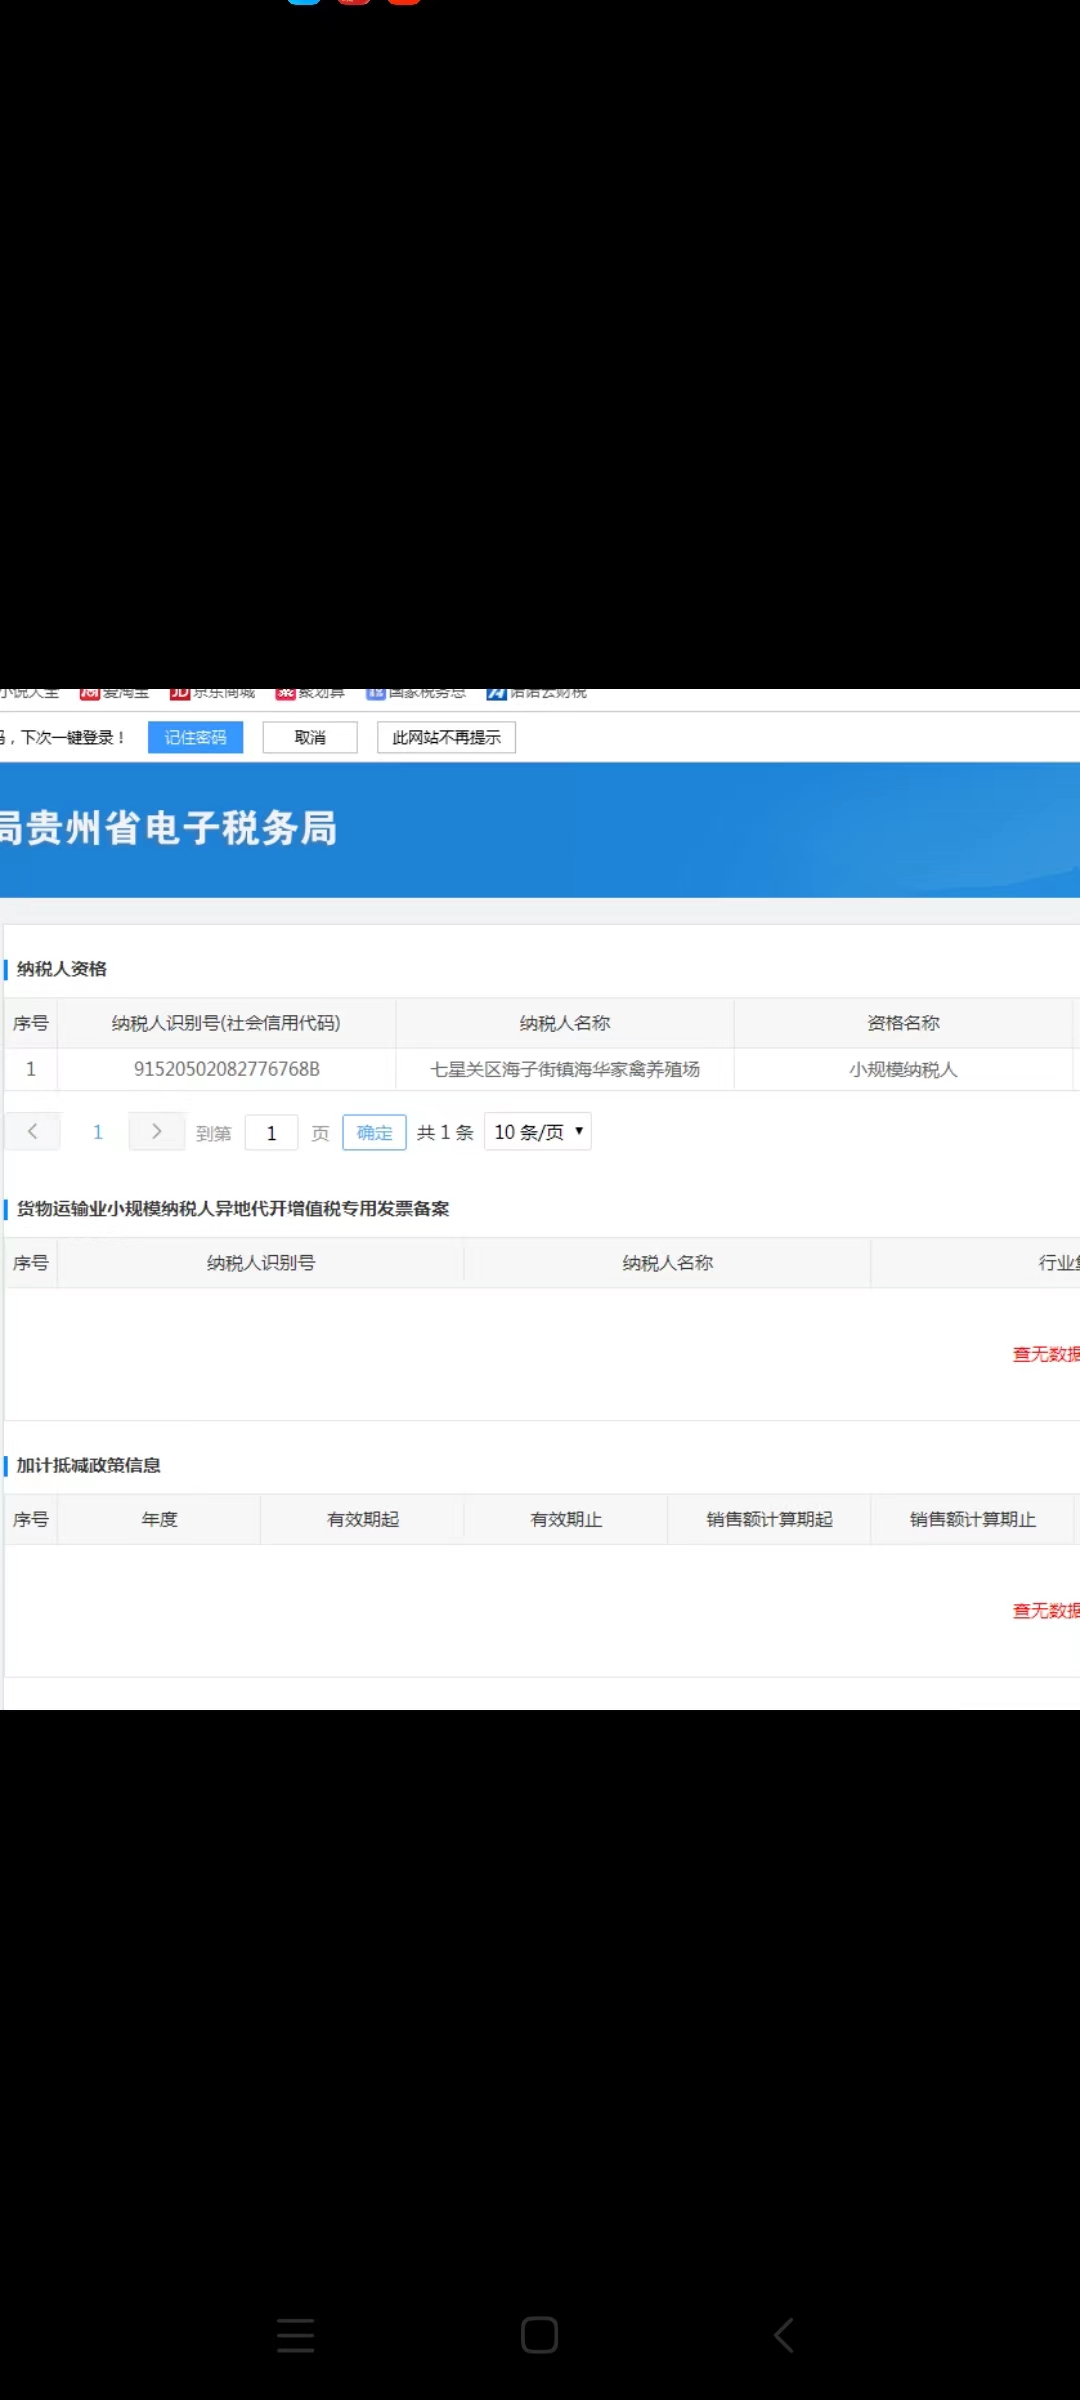
Task: Click the taxpayer ID 91520502082776768B cell
Action: point(227,1069)
